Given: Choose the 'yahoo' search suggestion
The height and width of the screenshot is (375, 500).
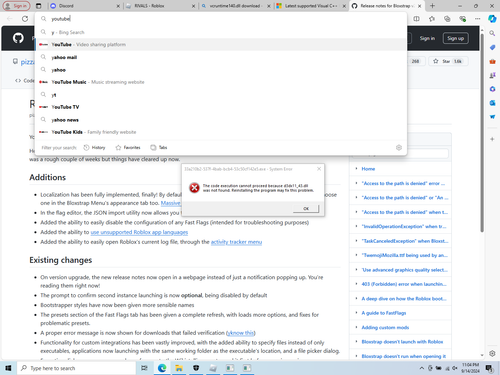Looking at the screenshot, I should coord(220,70).
